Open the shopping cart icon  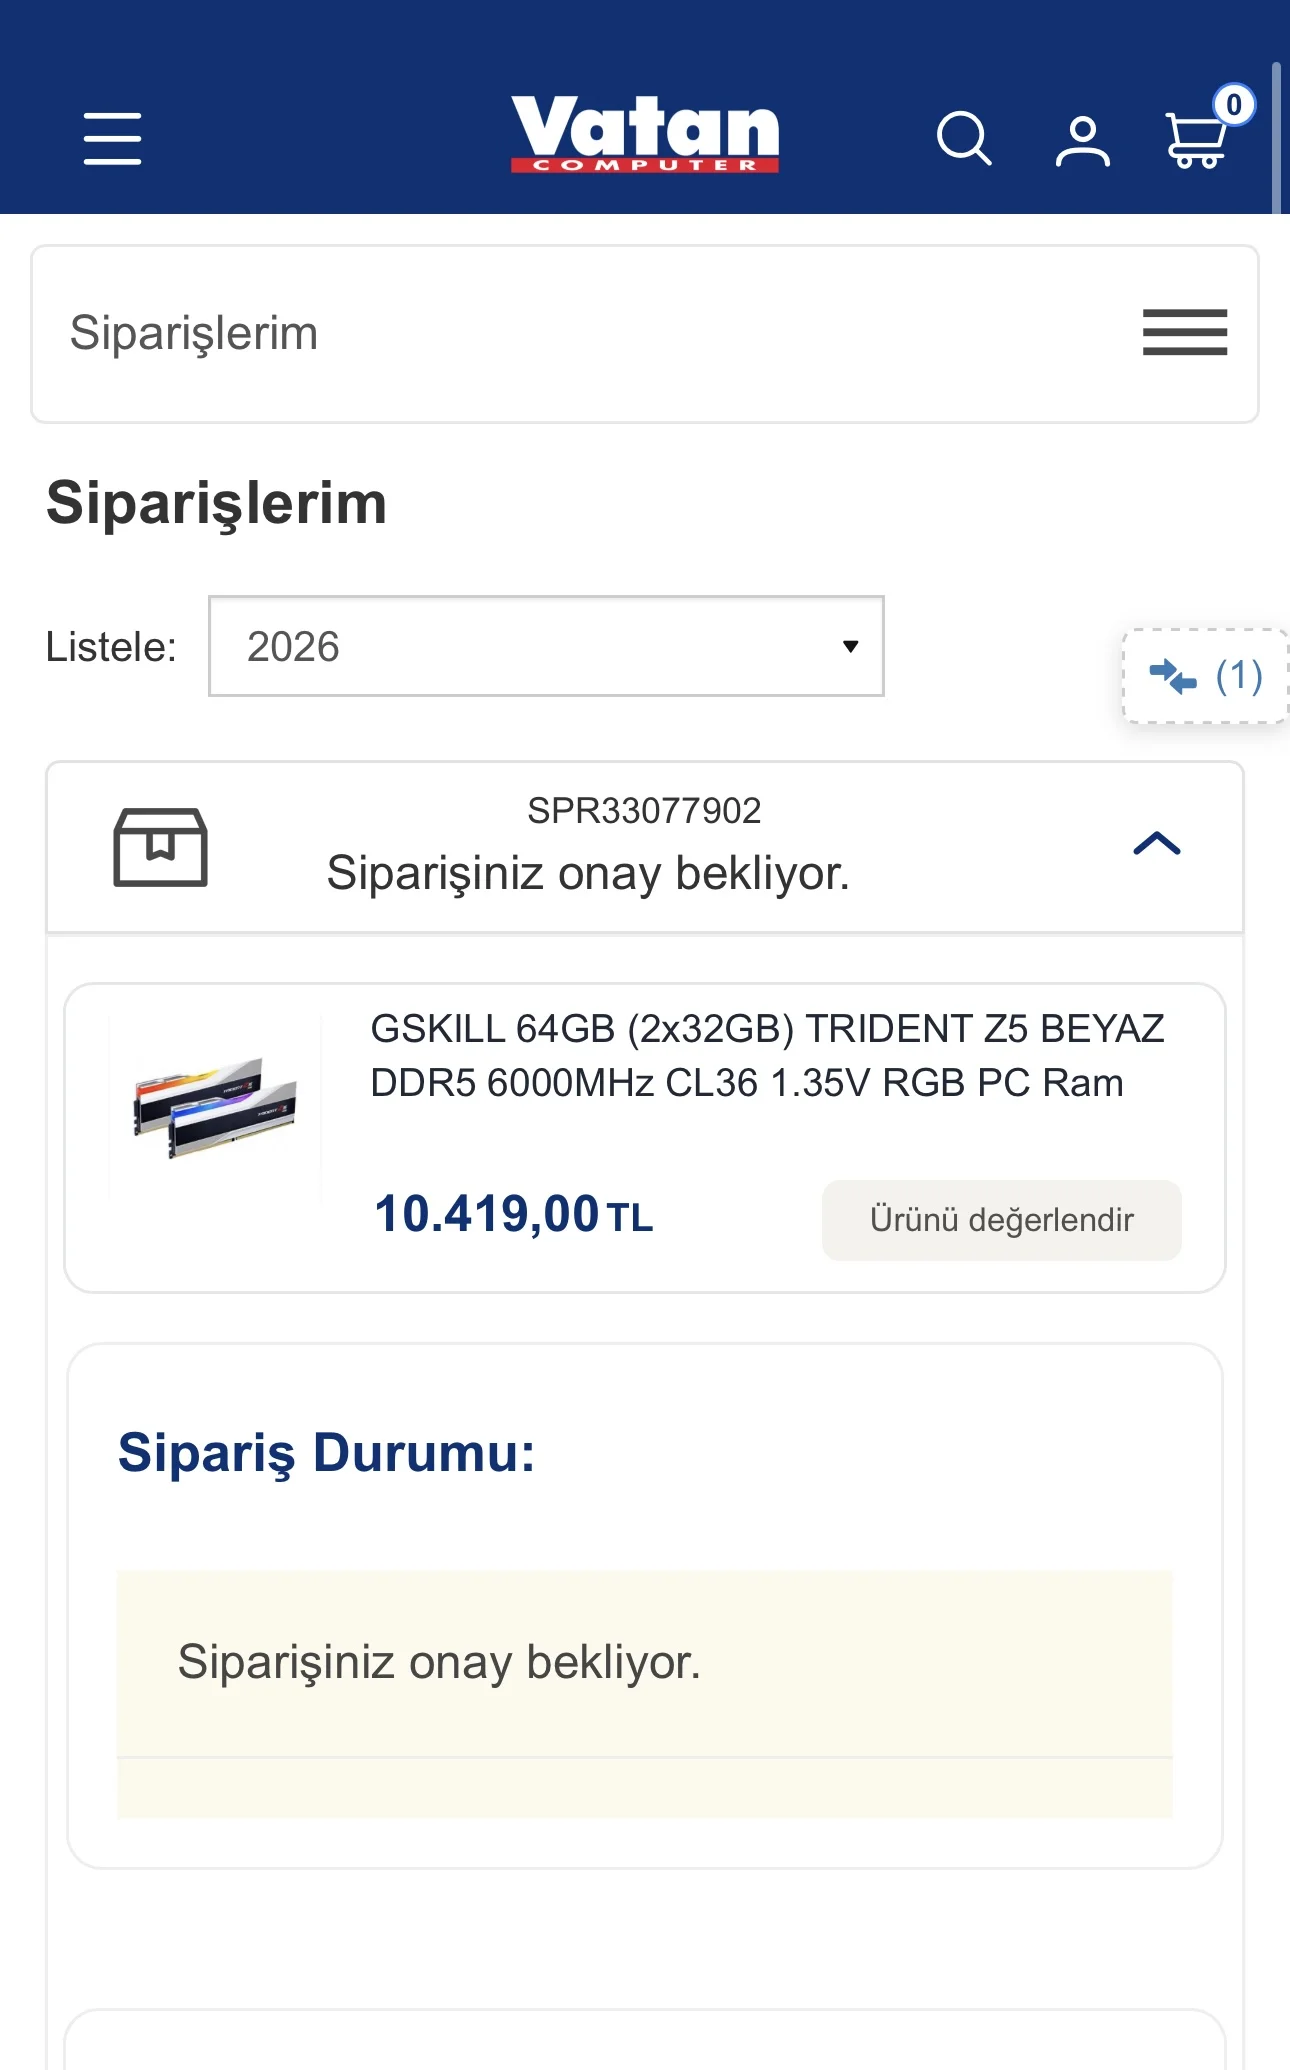[1195, 142]
